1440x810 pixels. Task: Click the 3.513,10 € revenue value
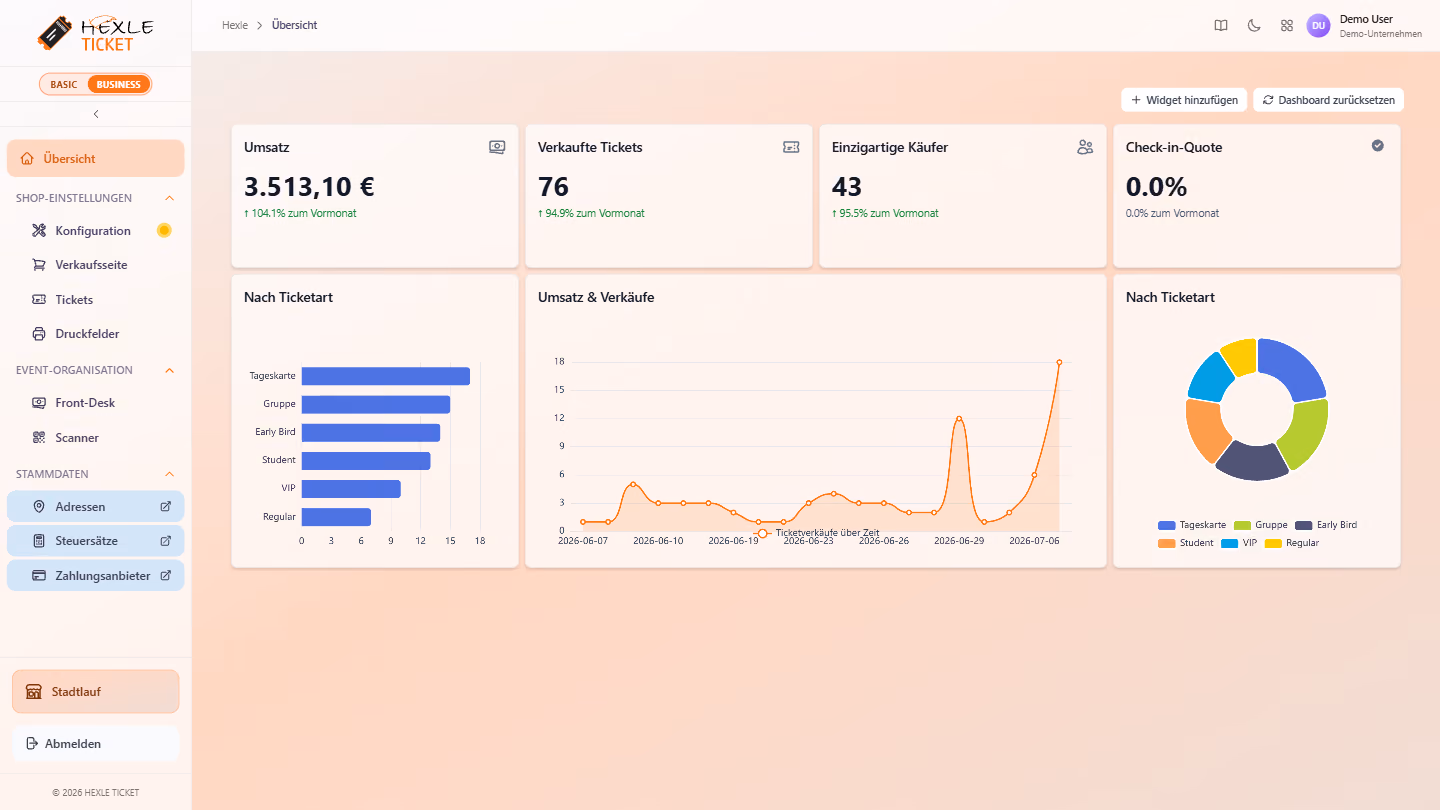click(x=309, y=187)
